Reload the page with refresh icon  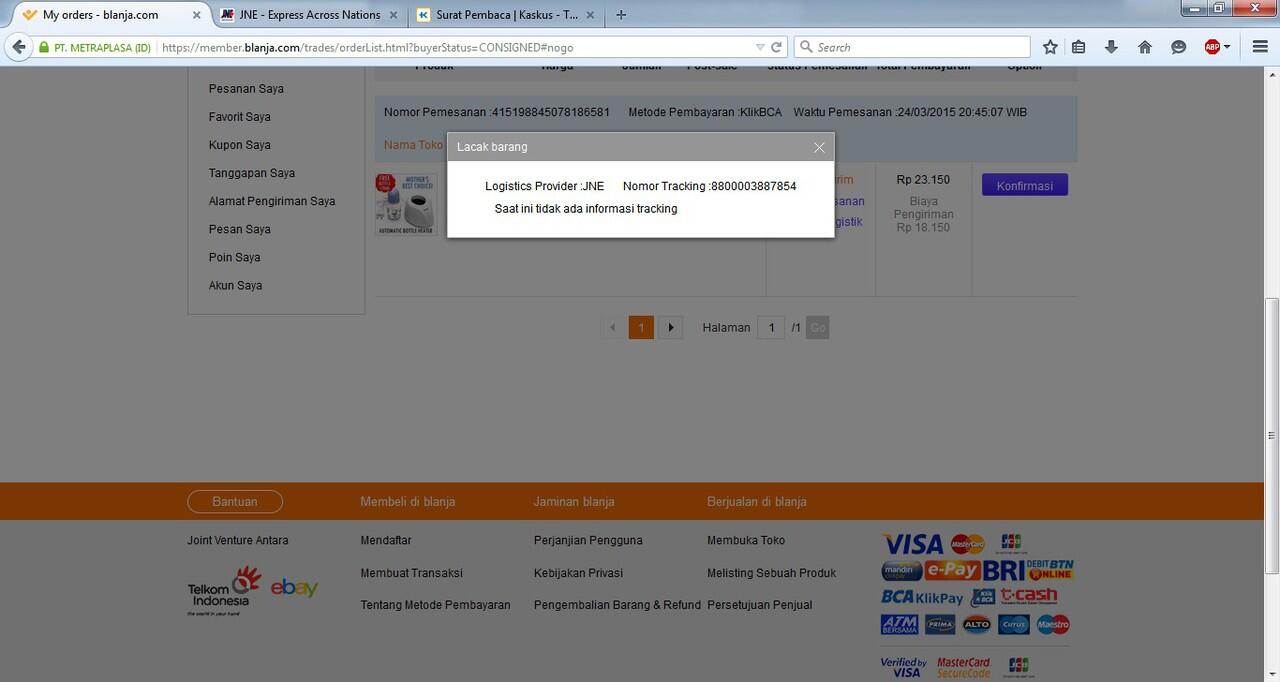pos(776,47)
